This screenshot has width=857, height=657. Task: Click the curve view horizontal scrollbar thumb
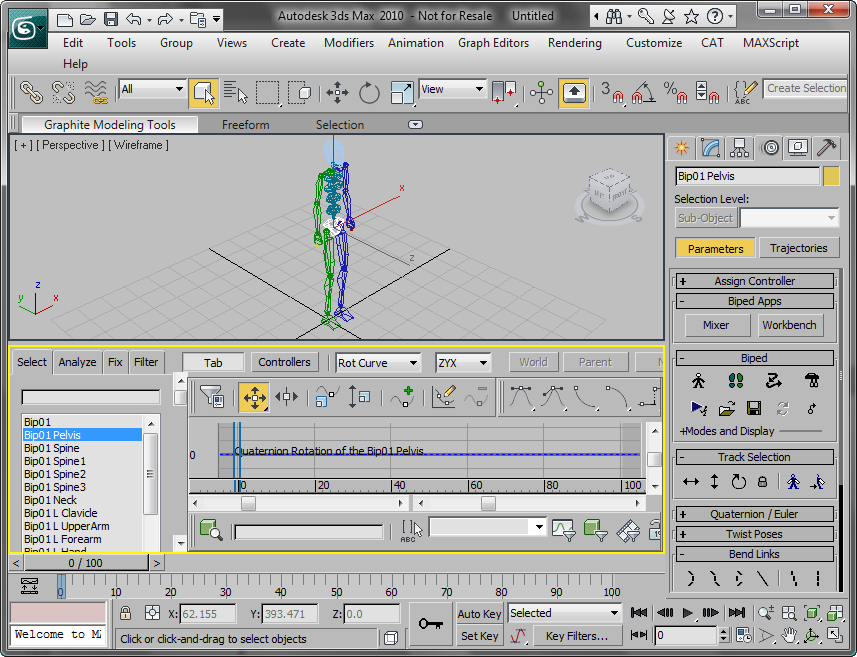tap(488, 503)
